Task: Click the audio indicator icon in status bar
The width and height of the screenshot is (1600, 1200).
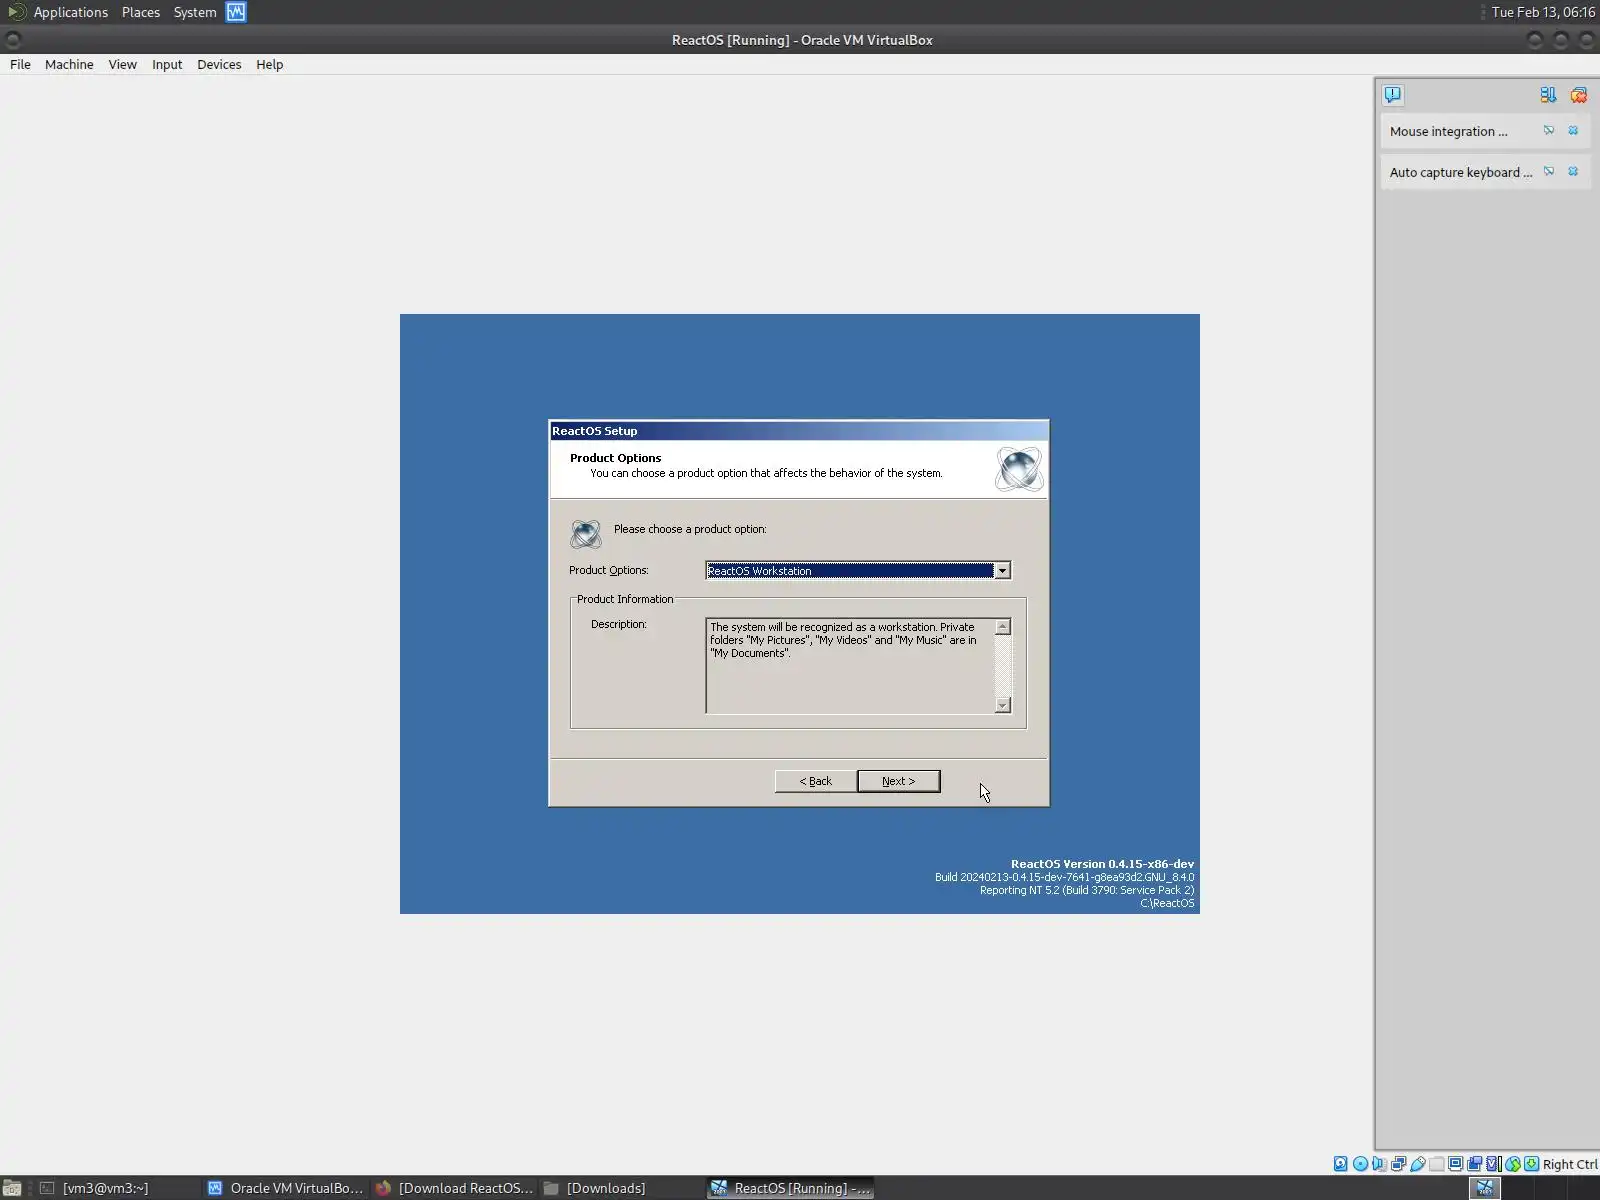Action: click(1379, 1164)
